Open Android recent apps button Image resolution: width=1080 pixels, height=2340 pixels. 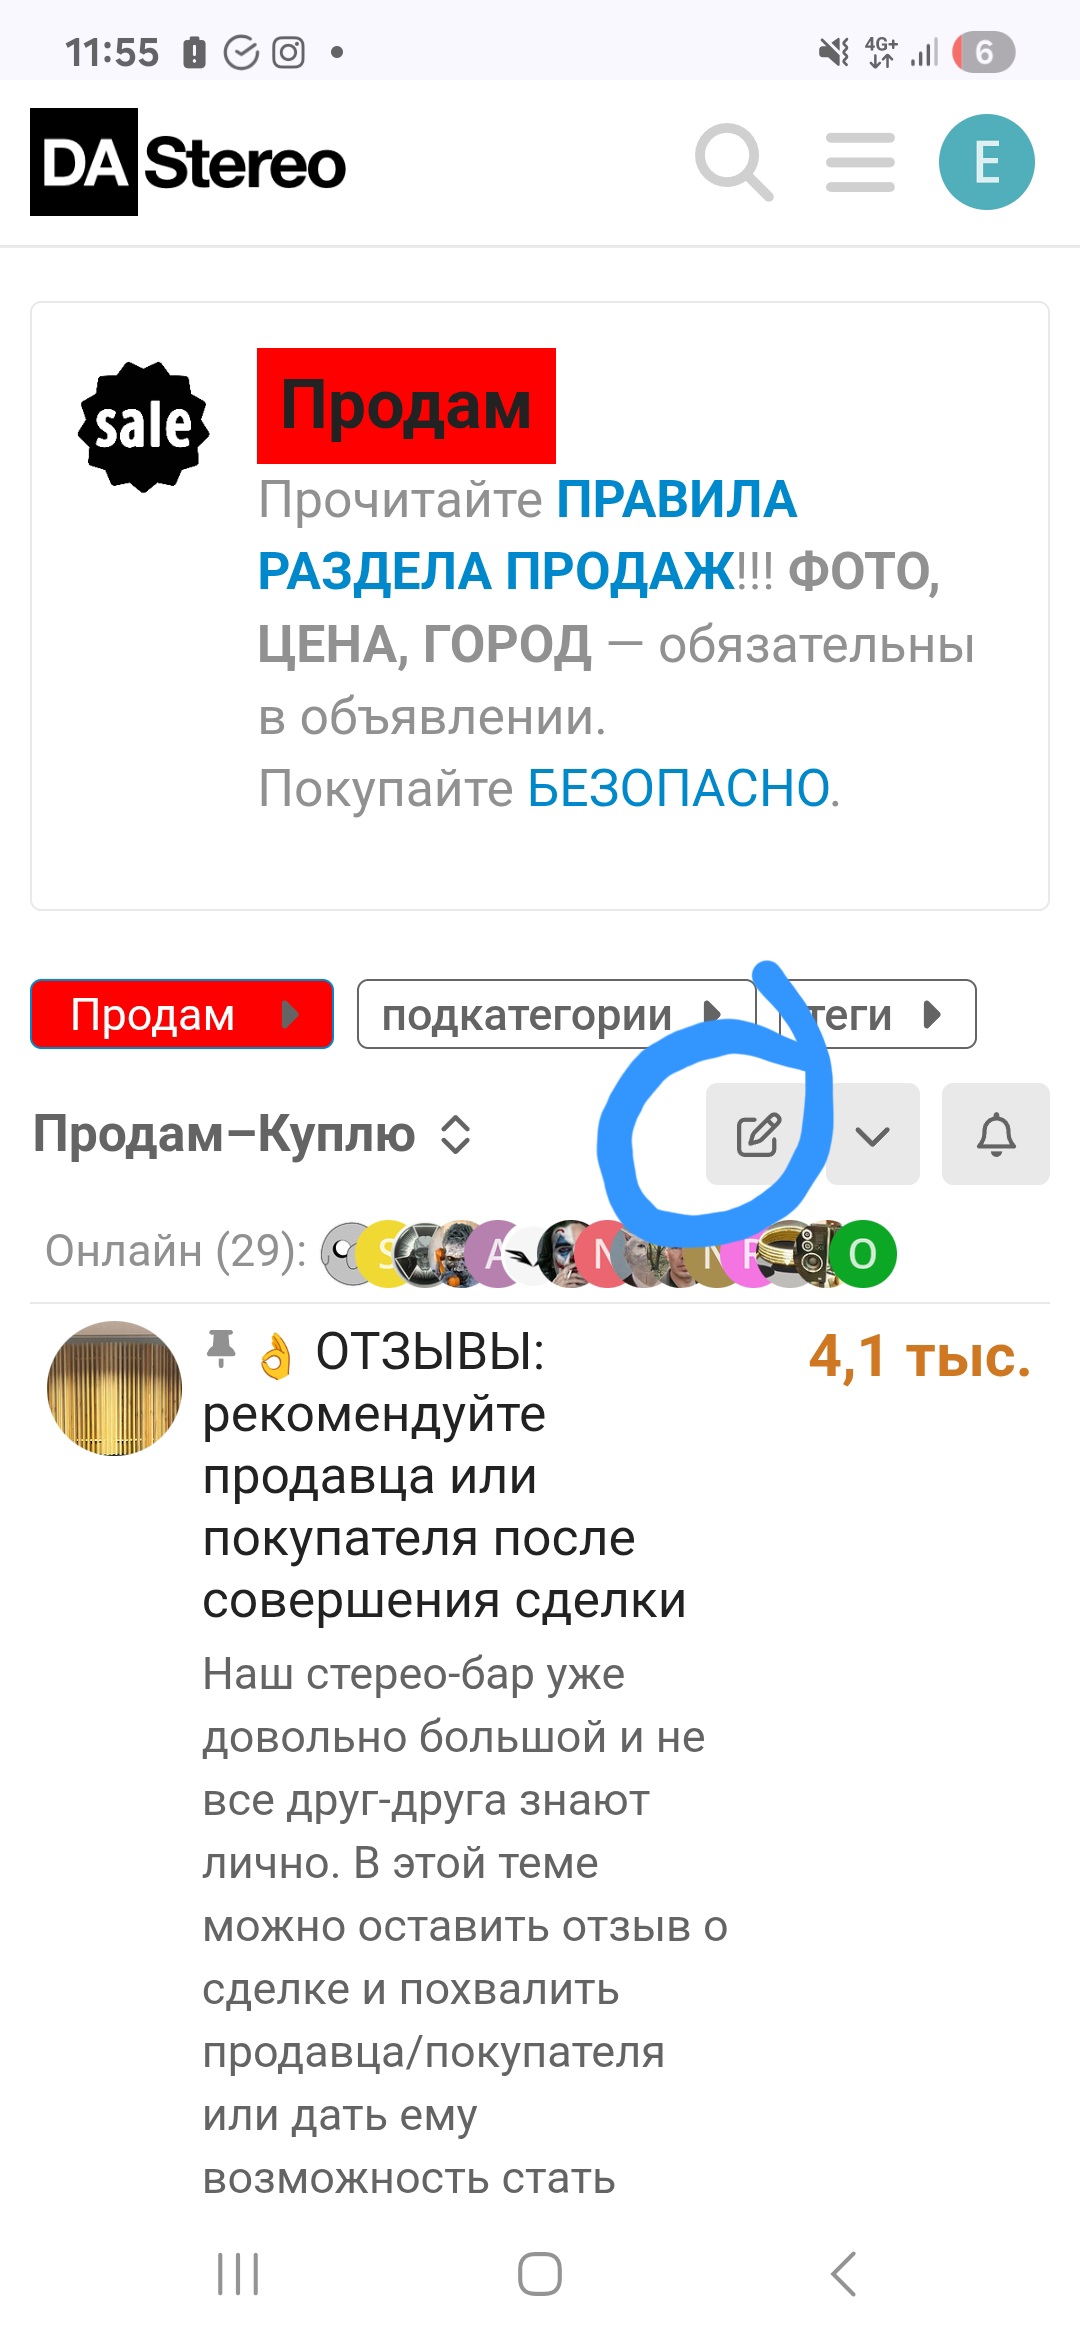coord(238,2274)
